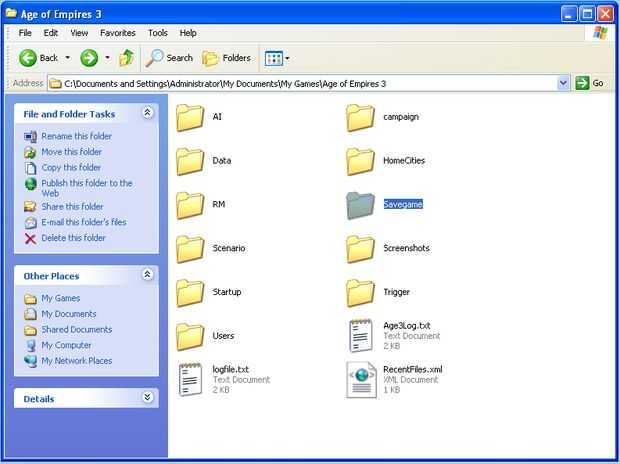Select the RecentFiles.xml file icon

coord(361,380)
